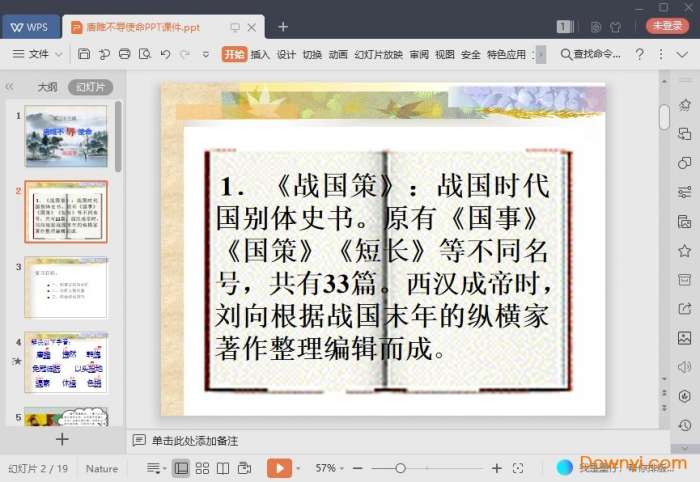Viewport: 700px width, 482px height.
Task: Click the star favorites icon in right sidebar
Action: pyautogui.click(x=684, y=250)
